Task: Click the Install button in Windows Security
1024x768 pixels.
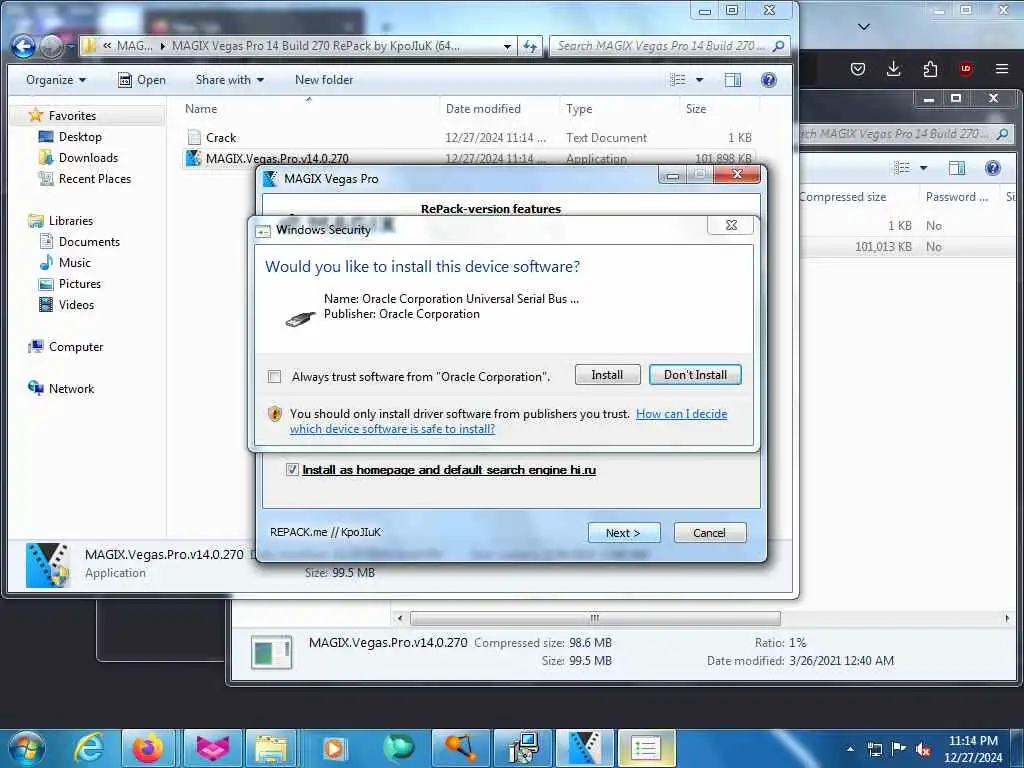Action: coord(607,375)
